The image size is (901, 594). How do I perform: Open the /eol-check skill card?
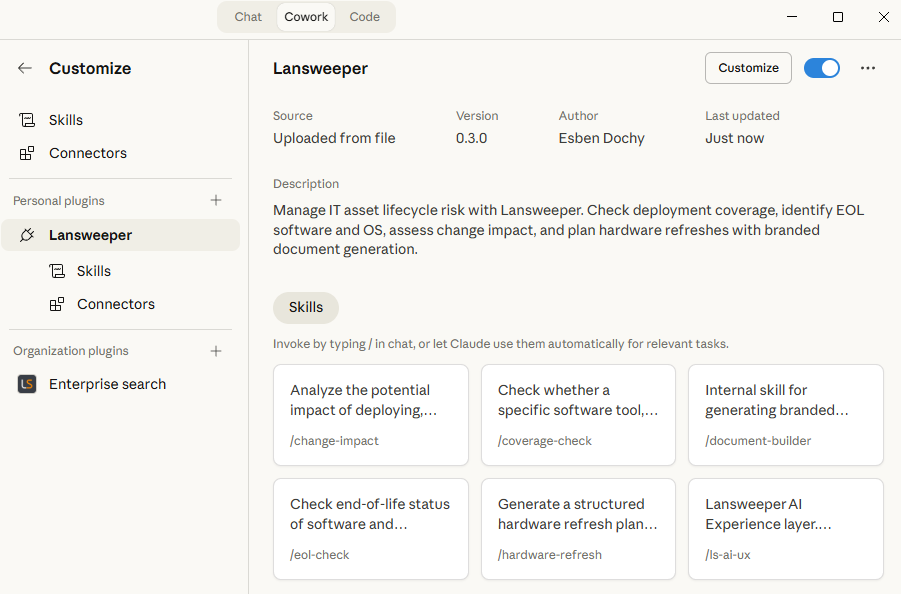coord(371,529)
